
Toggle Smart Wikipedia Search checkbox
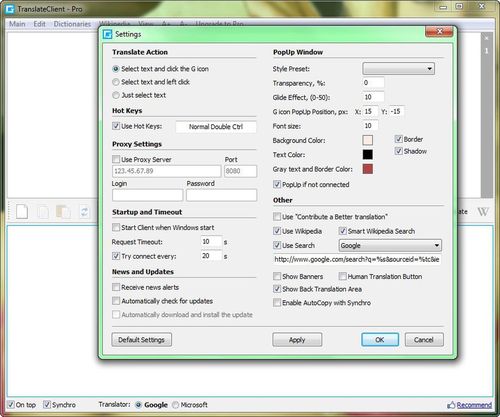(x=342, y=231)
